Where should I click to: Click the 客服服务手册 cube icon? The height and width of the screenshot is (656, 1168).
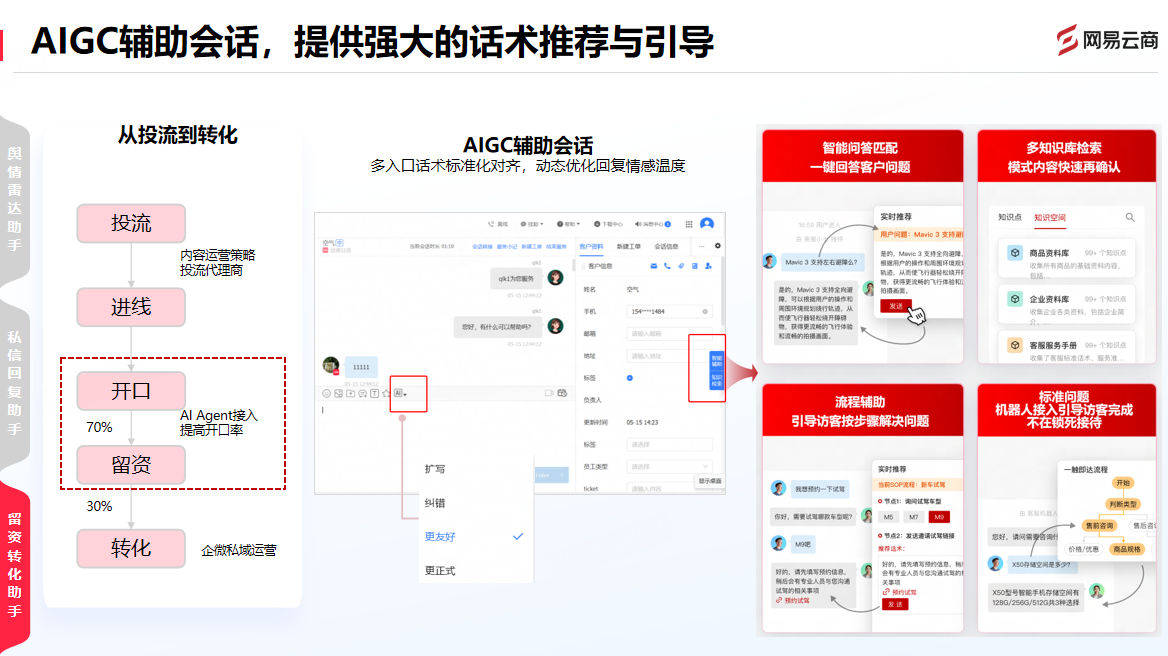click(1015, 345)
